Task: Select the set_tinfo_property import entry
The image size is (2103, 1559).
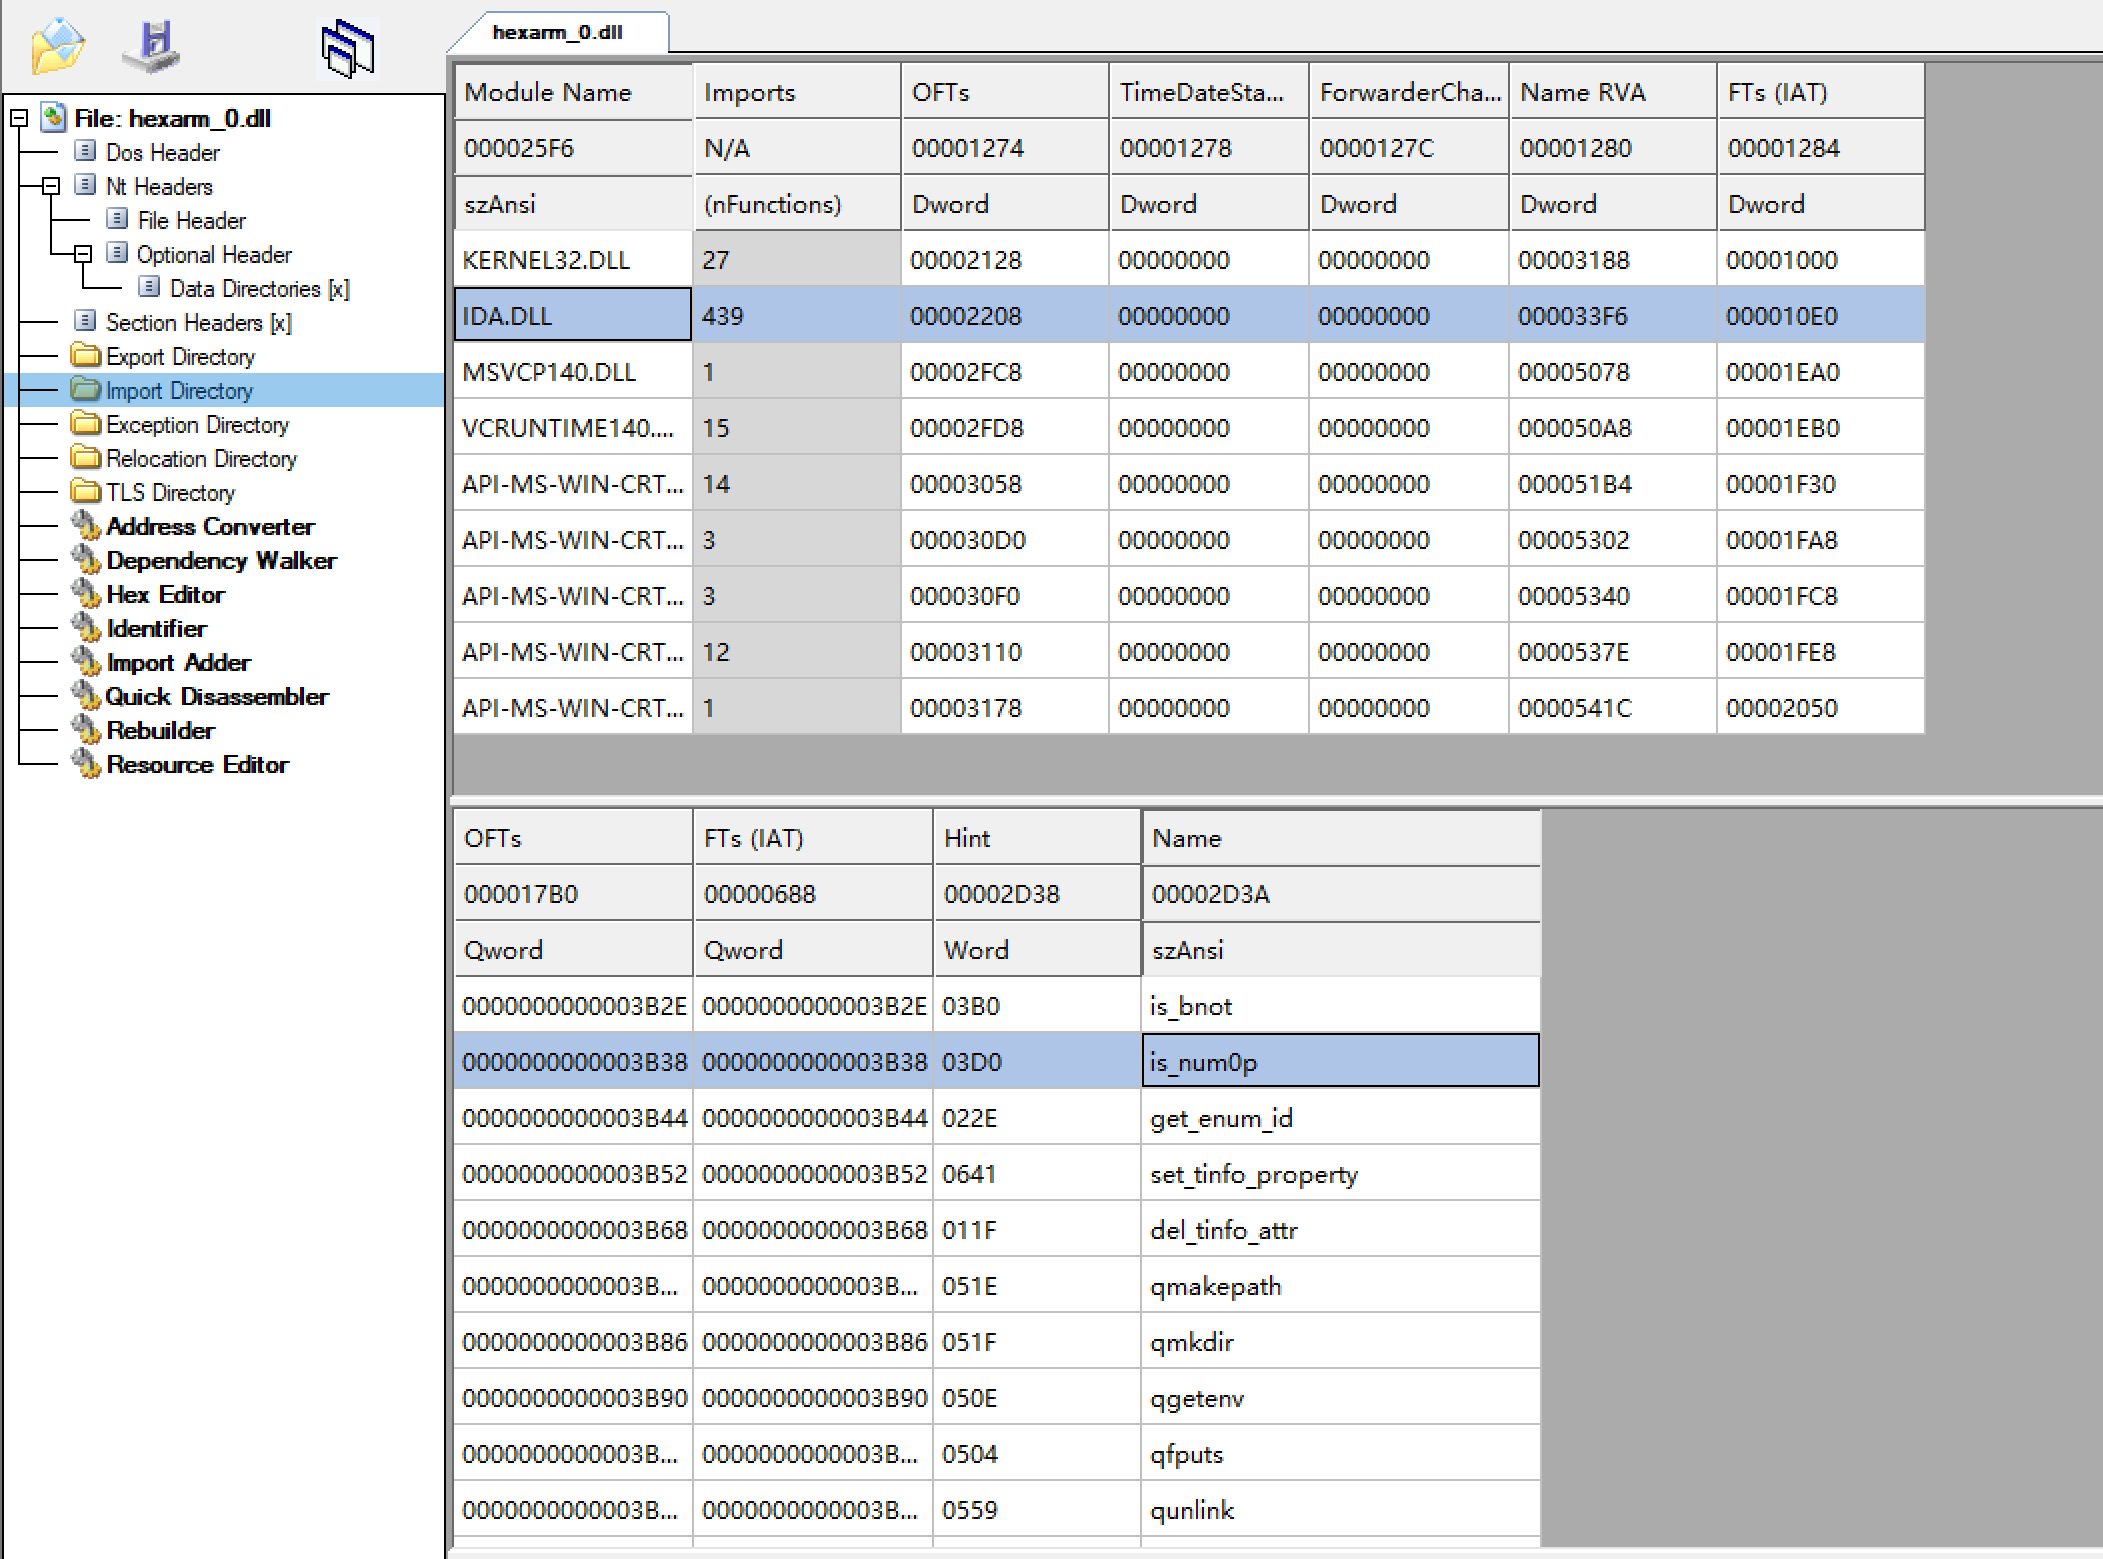Action: (x=1253, y=1175)
